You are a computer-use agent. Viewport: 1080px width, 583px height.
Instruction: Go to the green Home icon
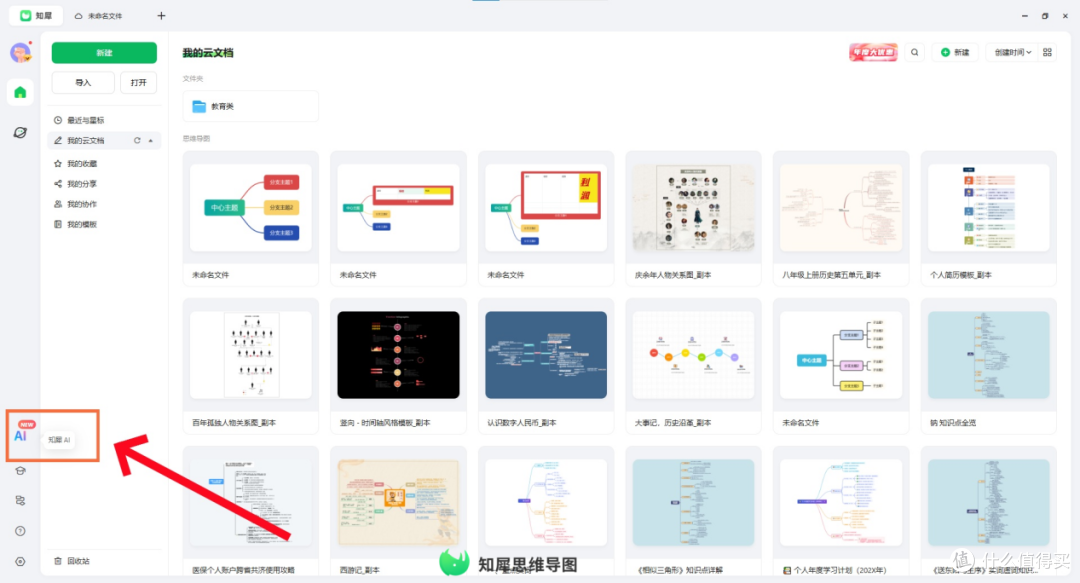point(20,92)
